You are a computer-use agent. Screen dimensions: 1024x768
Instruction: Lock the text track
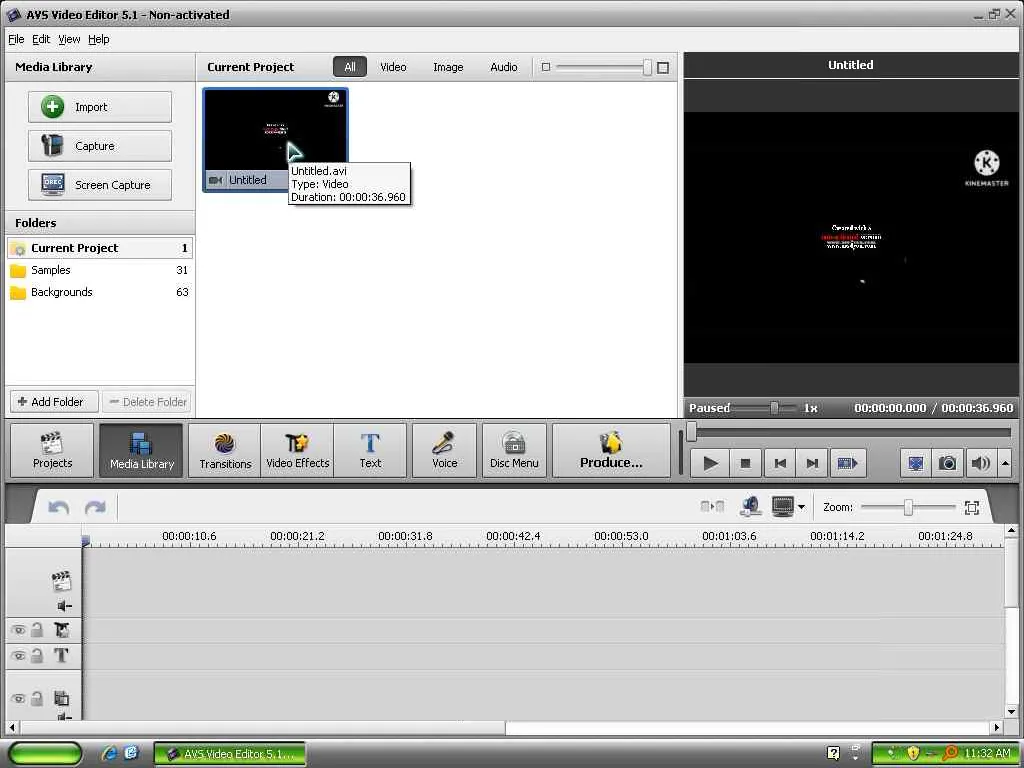(37, 656)
